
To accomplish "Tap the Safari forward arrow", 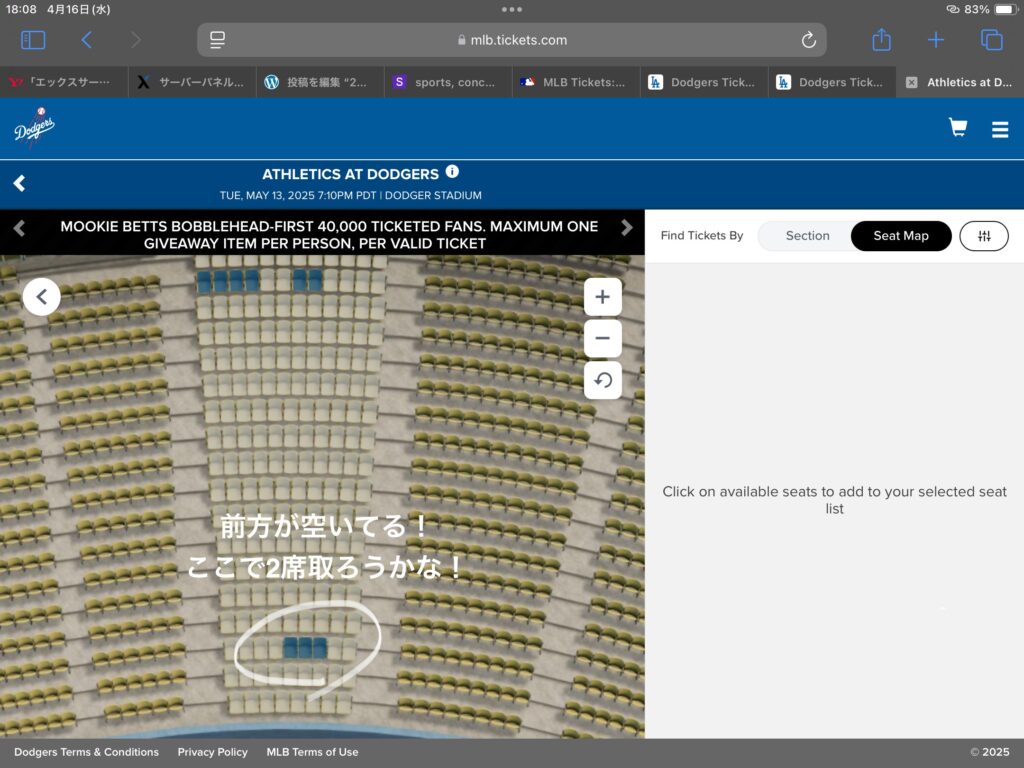I will click(136, 40).
